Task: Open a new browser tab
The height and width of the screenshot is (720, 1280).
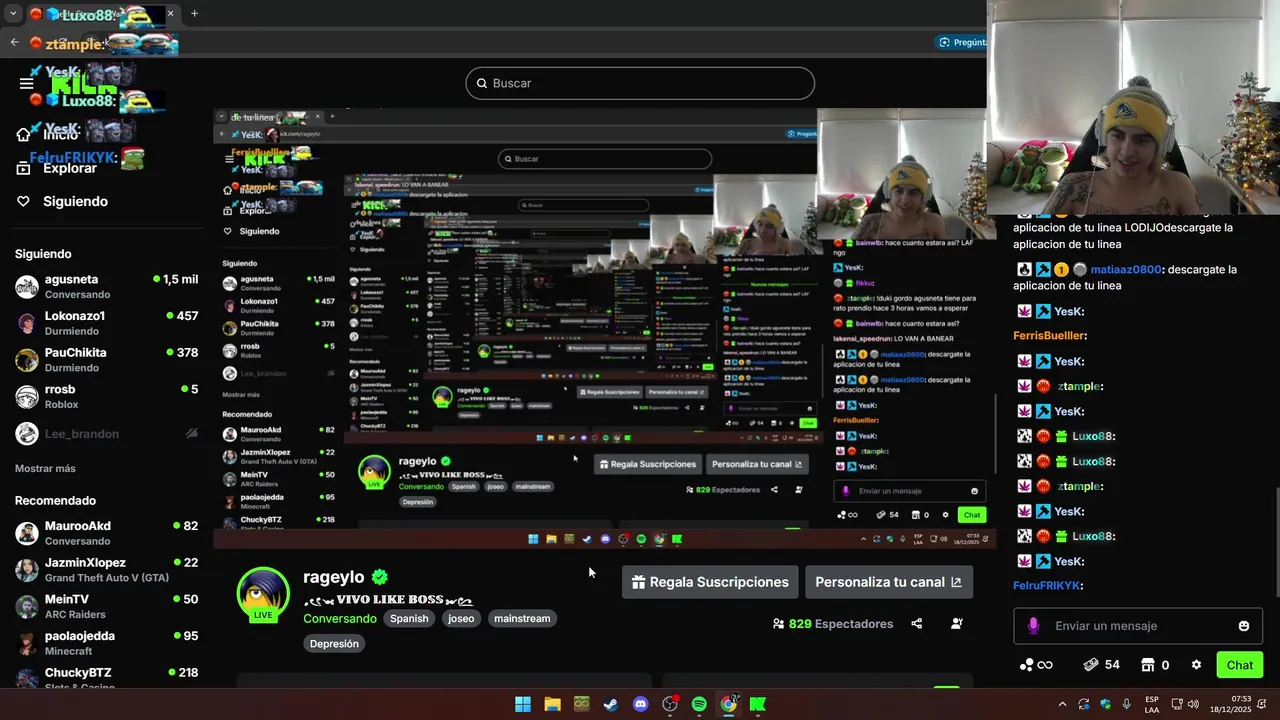Action: (x=194, y=14)
